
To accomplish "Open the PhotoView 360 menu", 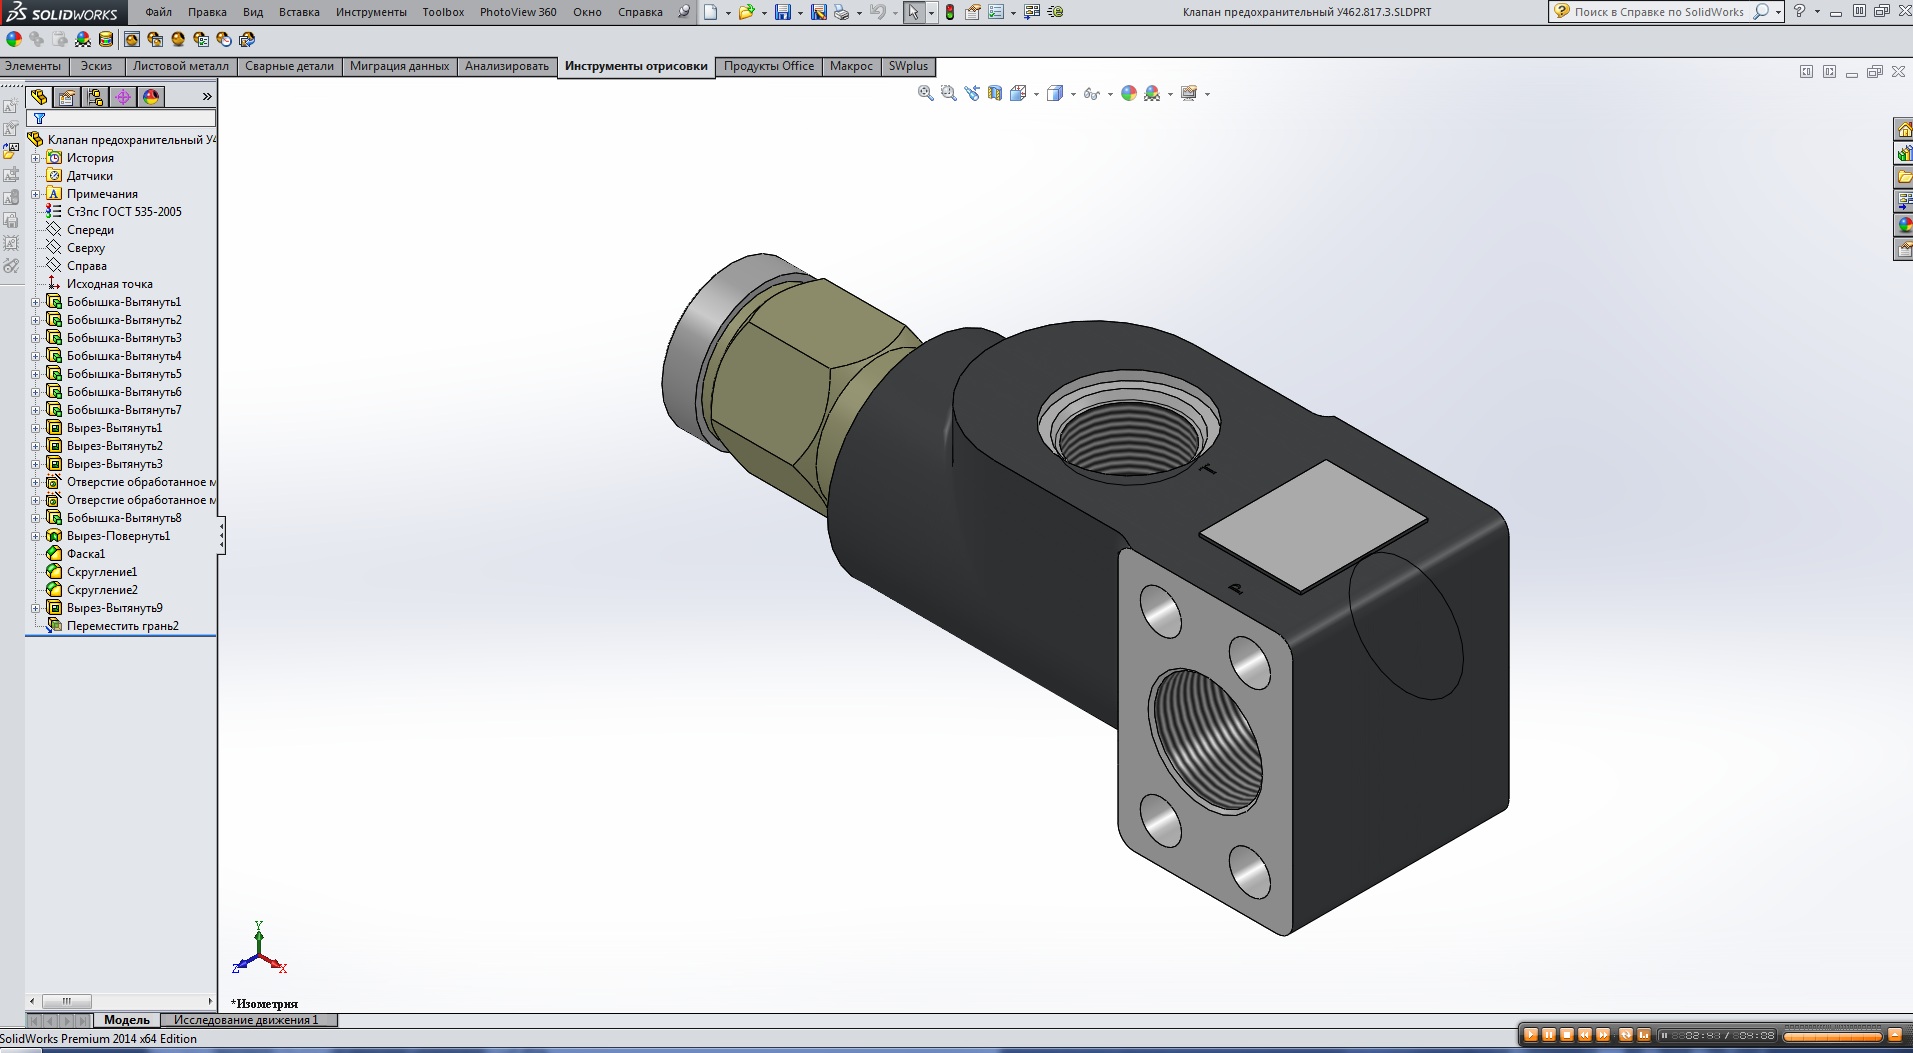I will (x=518, y=12).
